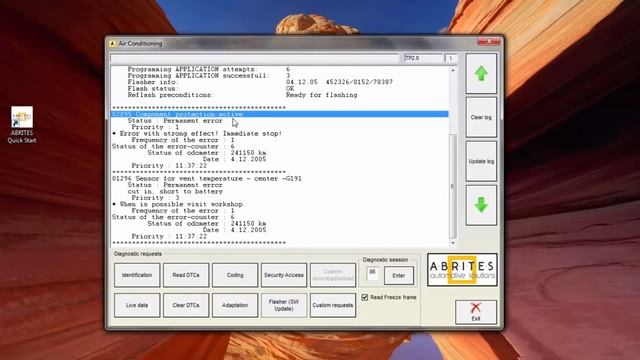Click the 'Flasher info' log line
This screenshot has height=360, width=640.
click(260, 82)
